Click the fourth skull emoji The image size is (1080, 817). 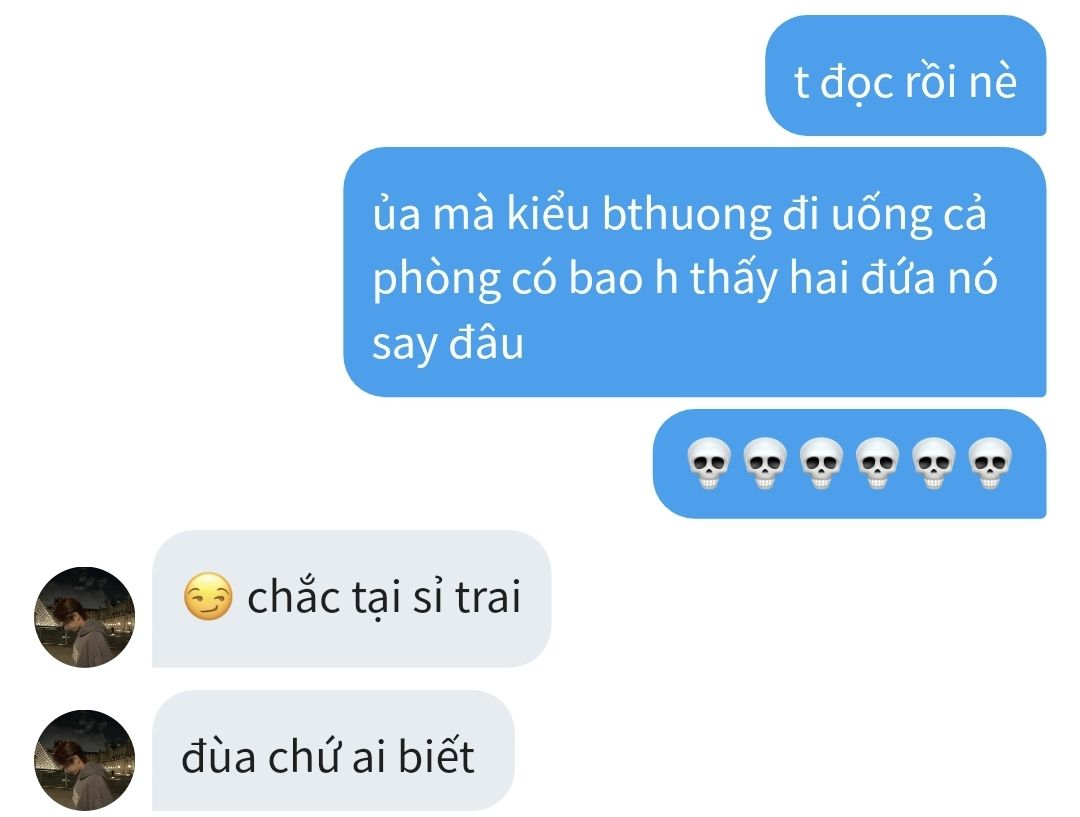pos(878,464)
